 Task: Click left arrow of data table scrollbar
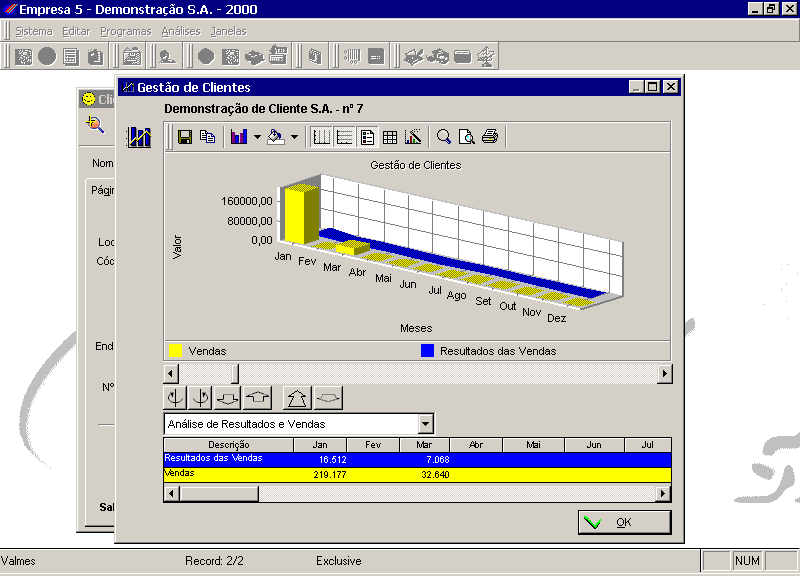point(171,493)
